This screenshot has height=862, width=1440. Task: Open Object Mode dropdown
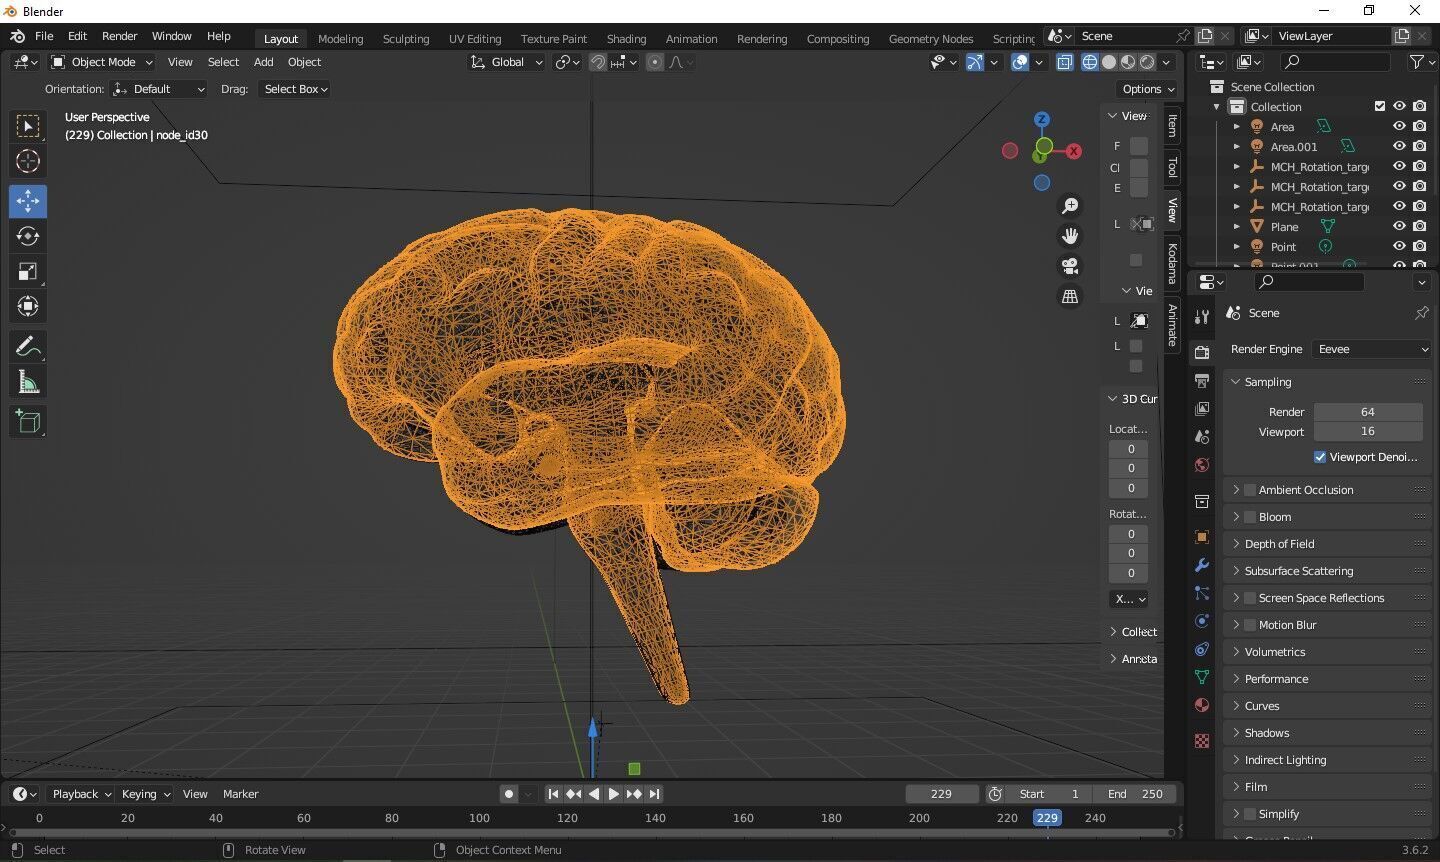point(101,62)
